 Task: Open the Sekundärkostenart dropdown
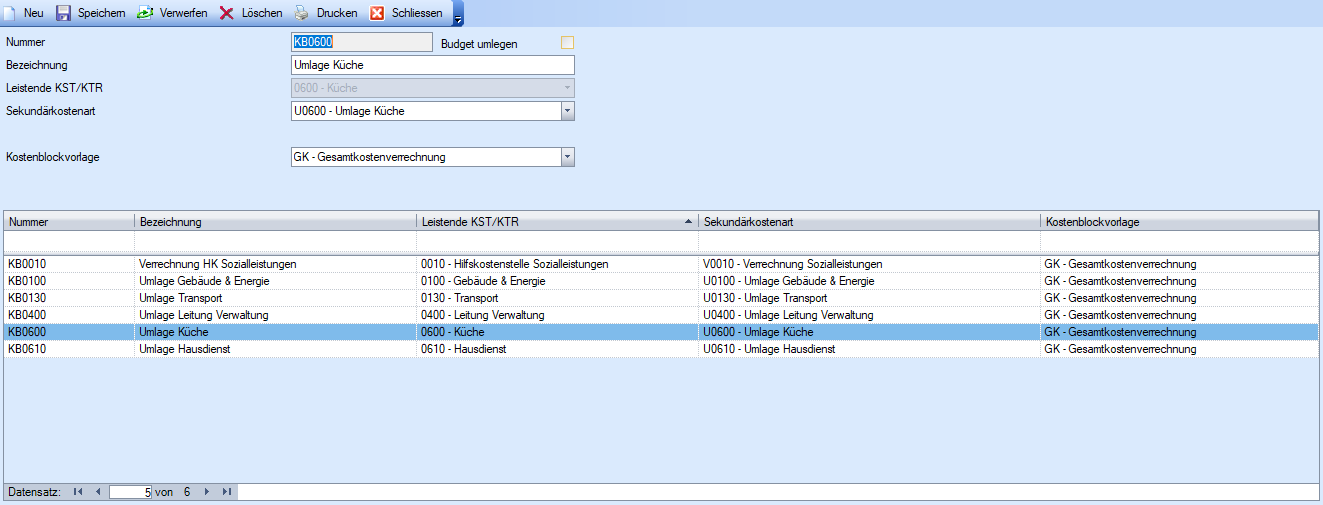point(567,111)
